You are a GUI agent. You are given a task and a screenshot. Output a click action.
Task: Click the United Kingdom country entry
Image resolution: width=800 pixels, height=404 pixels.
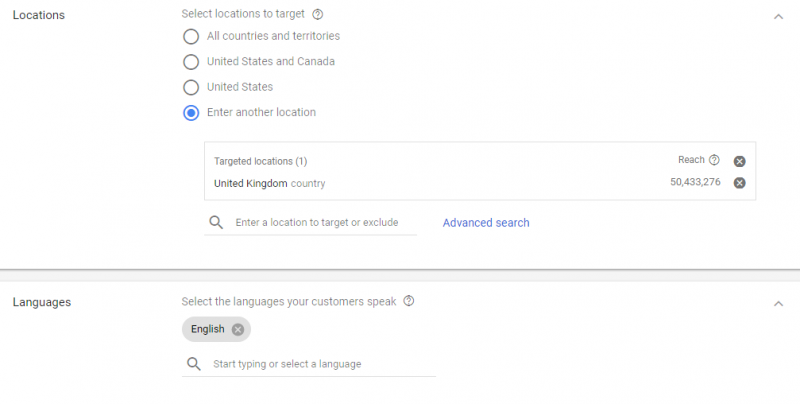tap(269, 183)
